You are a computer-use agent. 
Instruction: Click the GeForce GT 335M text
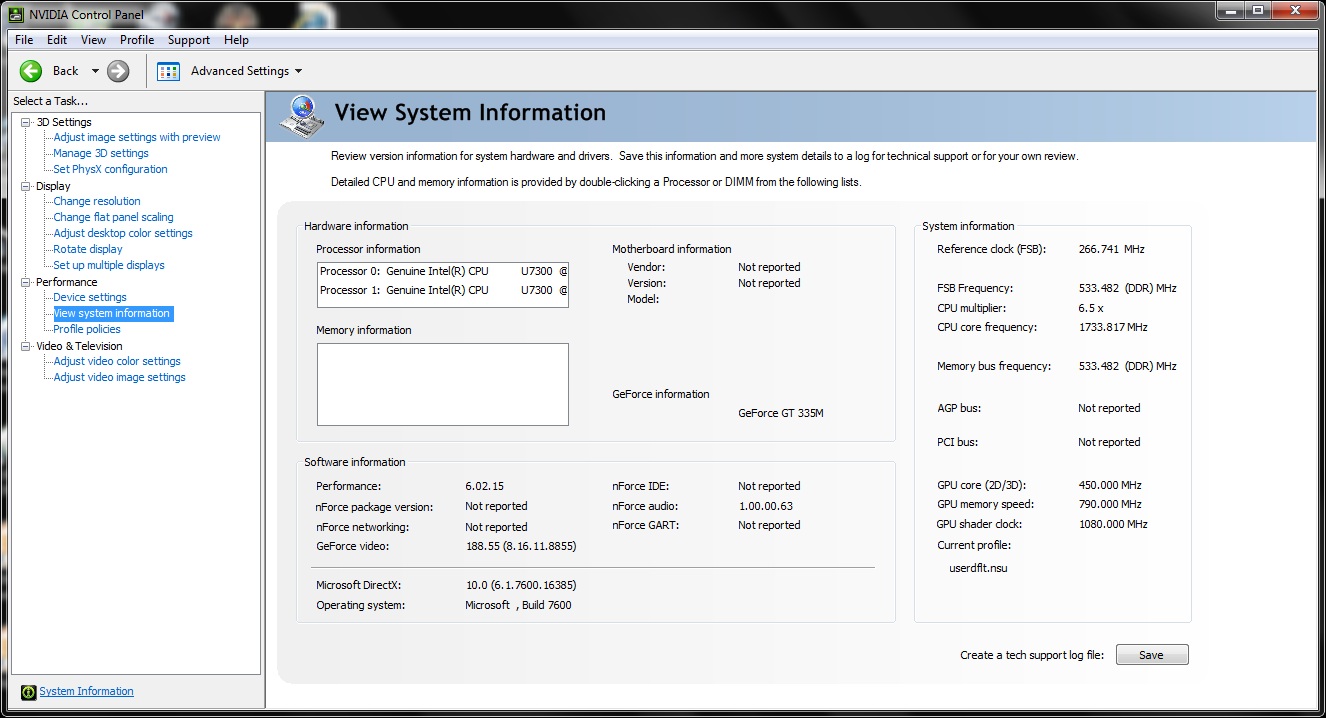click(x=781, y=413)
